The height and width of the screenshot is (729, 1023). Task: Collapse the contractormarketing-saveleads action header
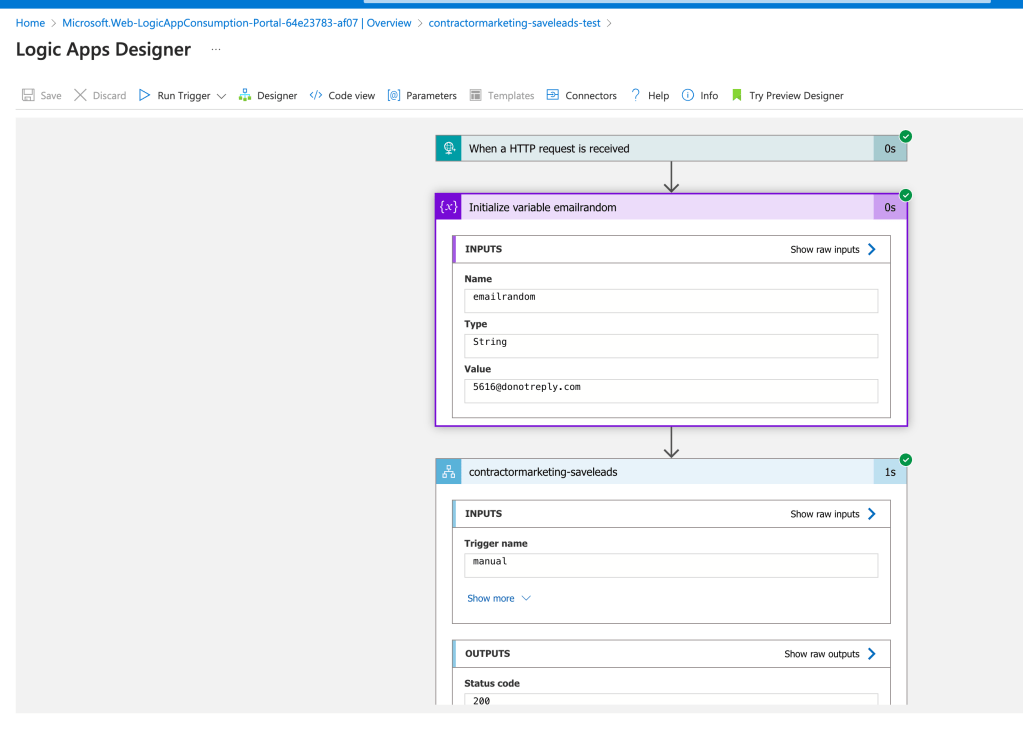(x=671, y=472)
